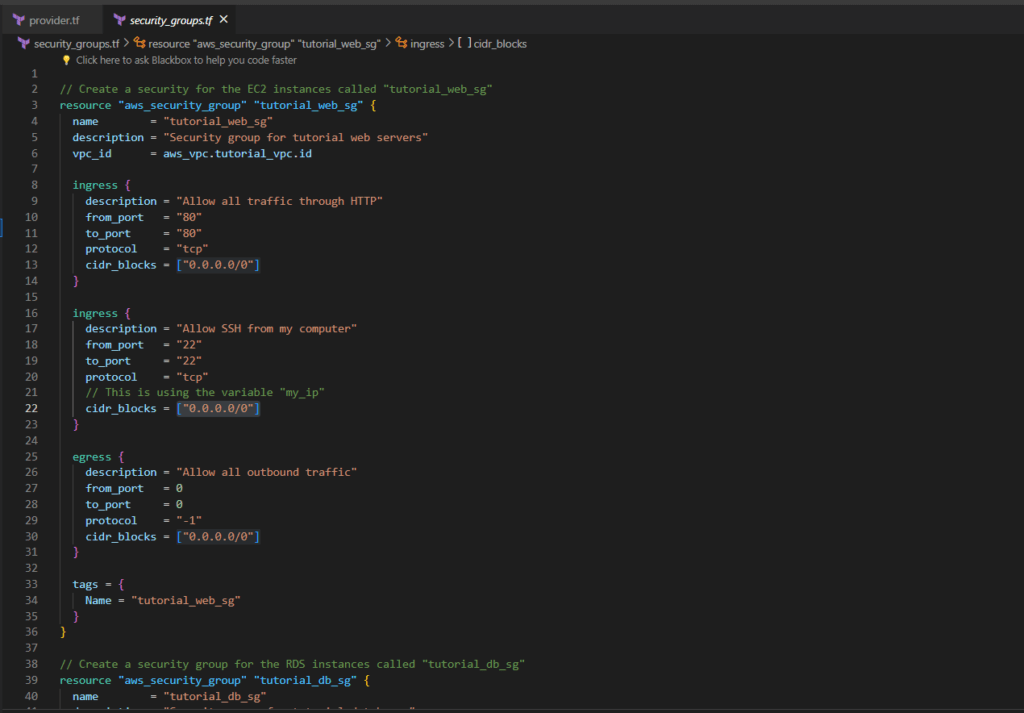Open the ingress breadcrumb segment
Viewport: 1024px width, 713px height.
(x=427, y=44)
